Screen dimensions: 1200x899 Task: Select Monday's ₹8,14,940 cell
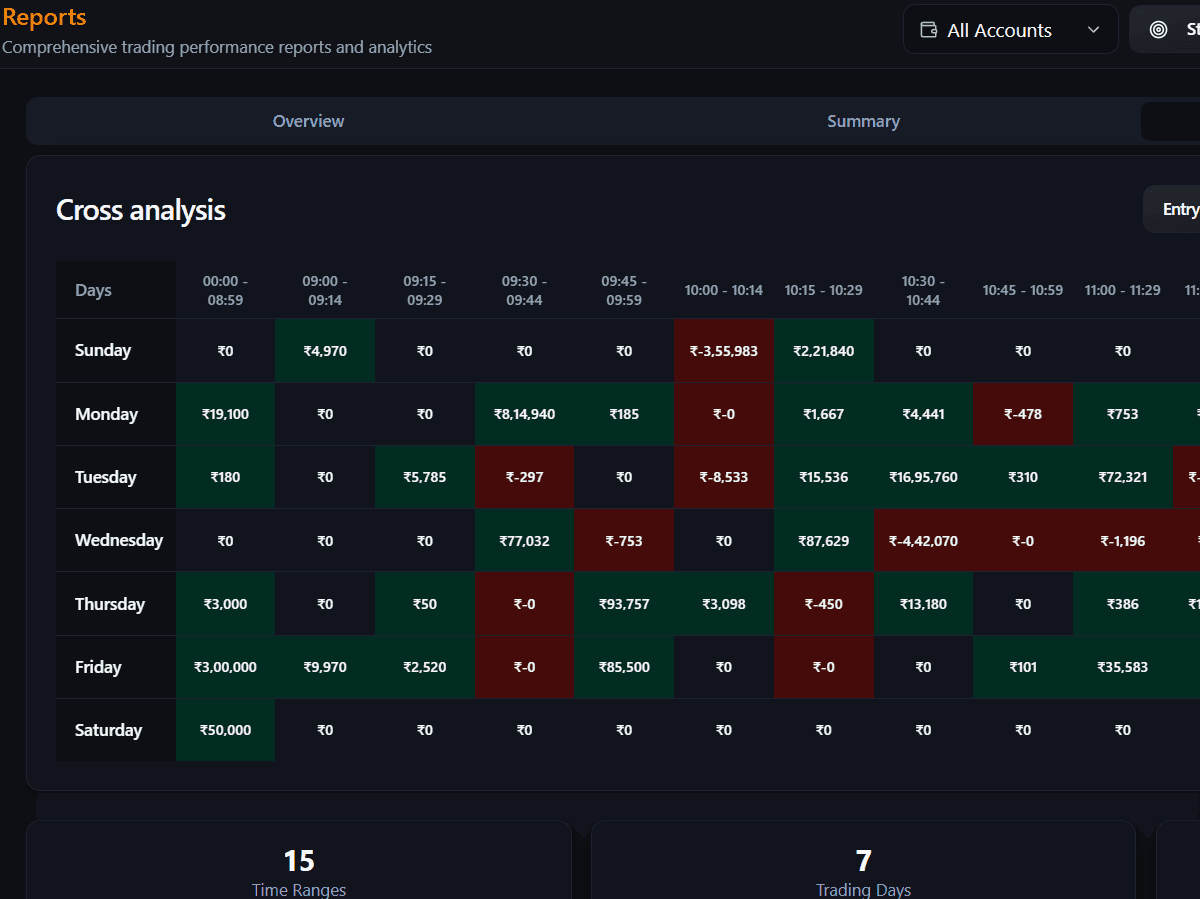pyautogui.click(x=524, y=413)
